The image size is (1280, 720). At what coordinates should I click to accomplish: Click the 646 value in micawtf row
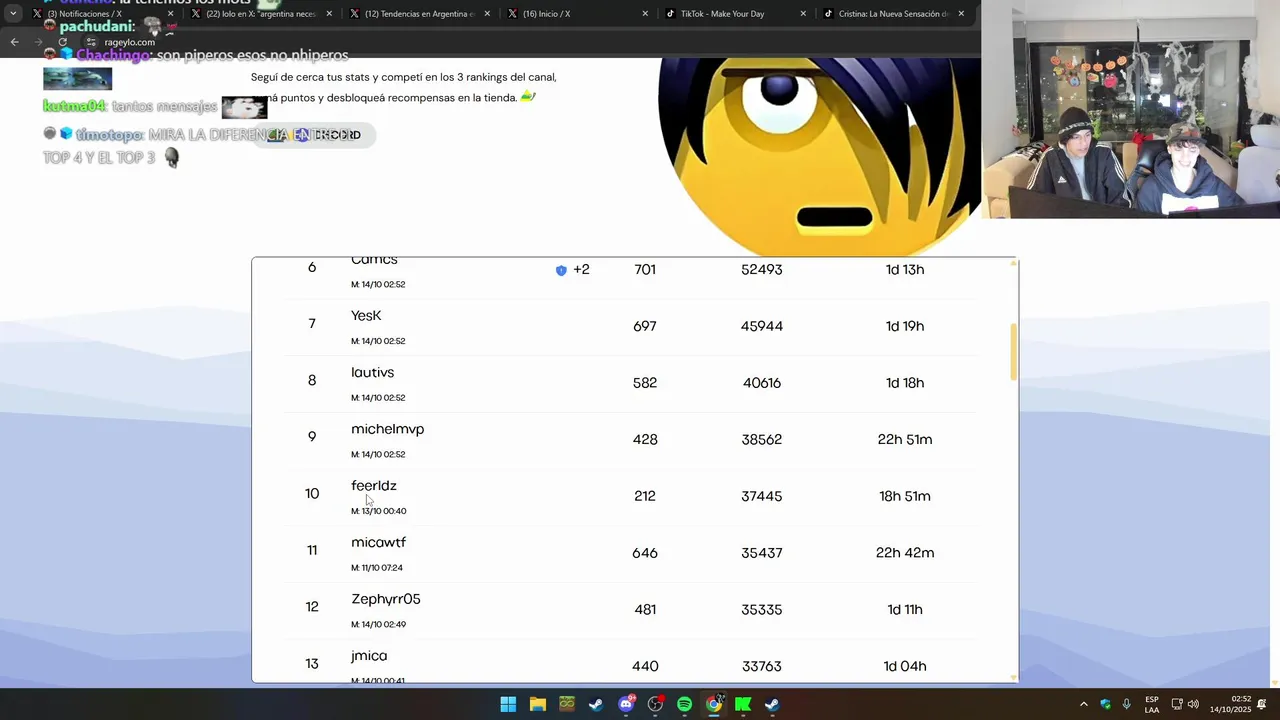[645, 553]
